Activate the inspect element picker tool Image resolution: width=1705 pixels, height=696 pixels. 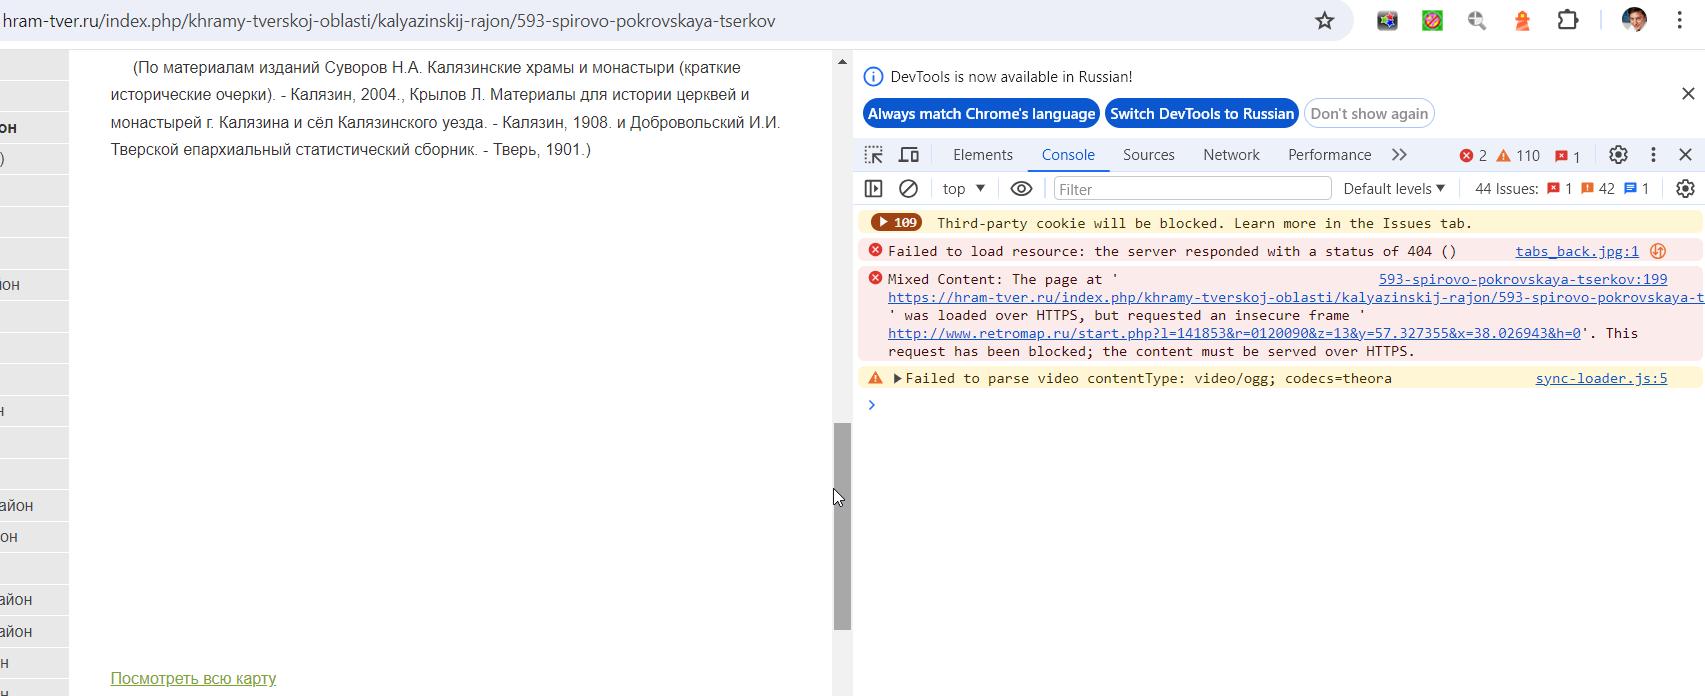[x=874, y=155]
